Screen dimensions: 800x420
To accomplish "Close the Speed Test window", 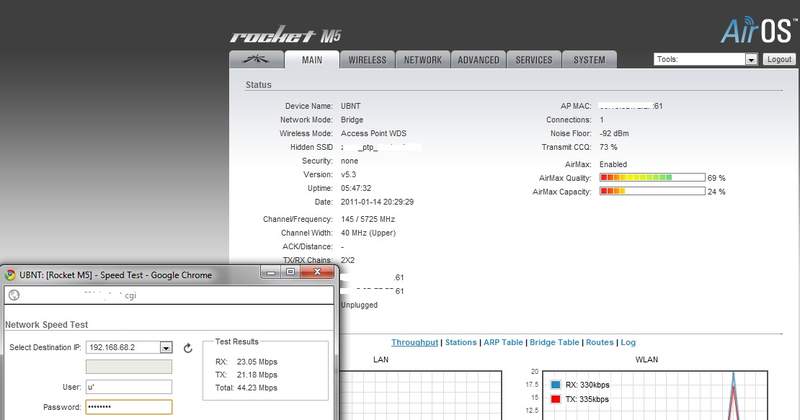I will [x=317, y=272].
